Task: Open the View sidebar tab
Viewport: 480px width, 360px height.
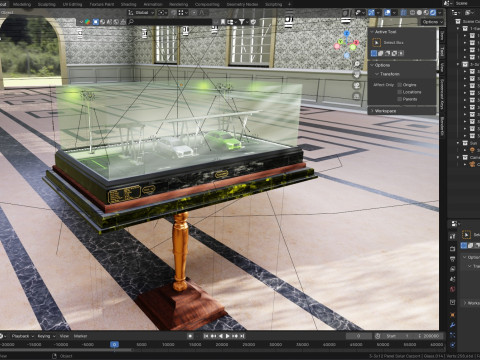Action: (442, 67)
